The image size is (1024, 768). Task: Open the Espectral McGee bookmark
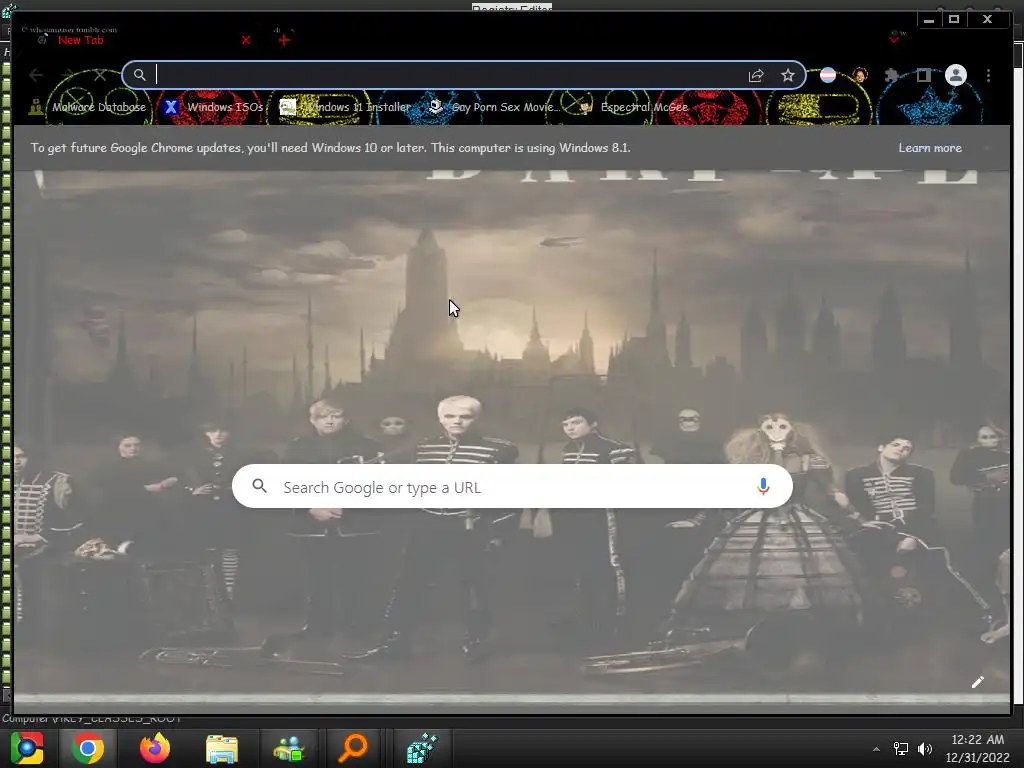click(633, 107)
